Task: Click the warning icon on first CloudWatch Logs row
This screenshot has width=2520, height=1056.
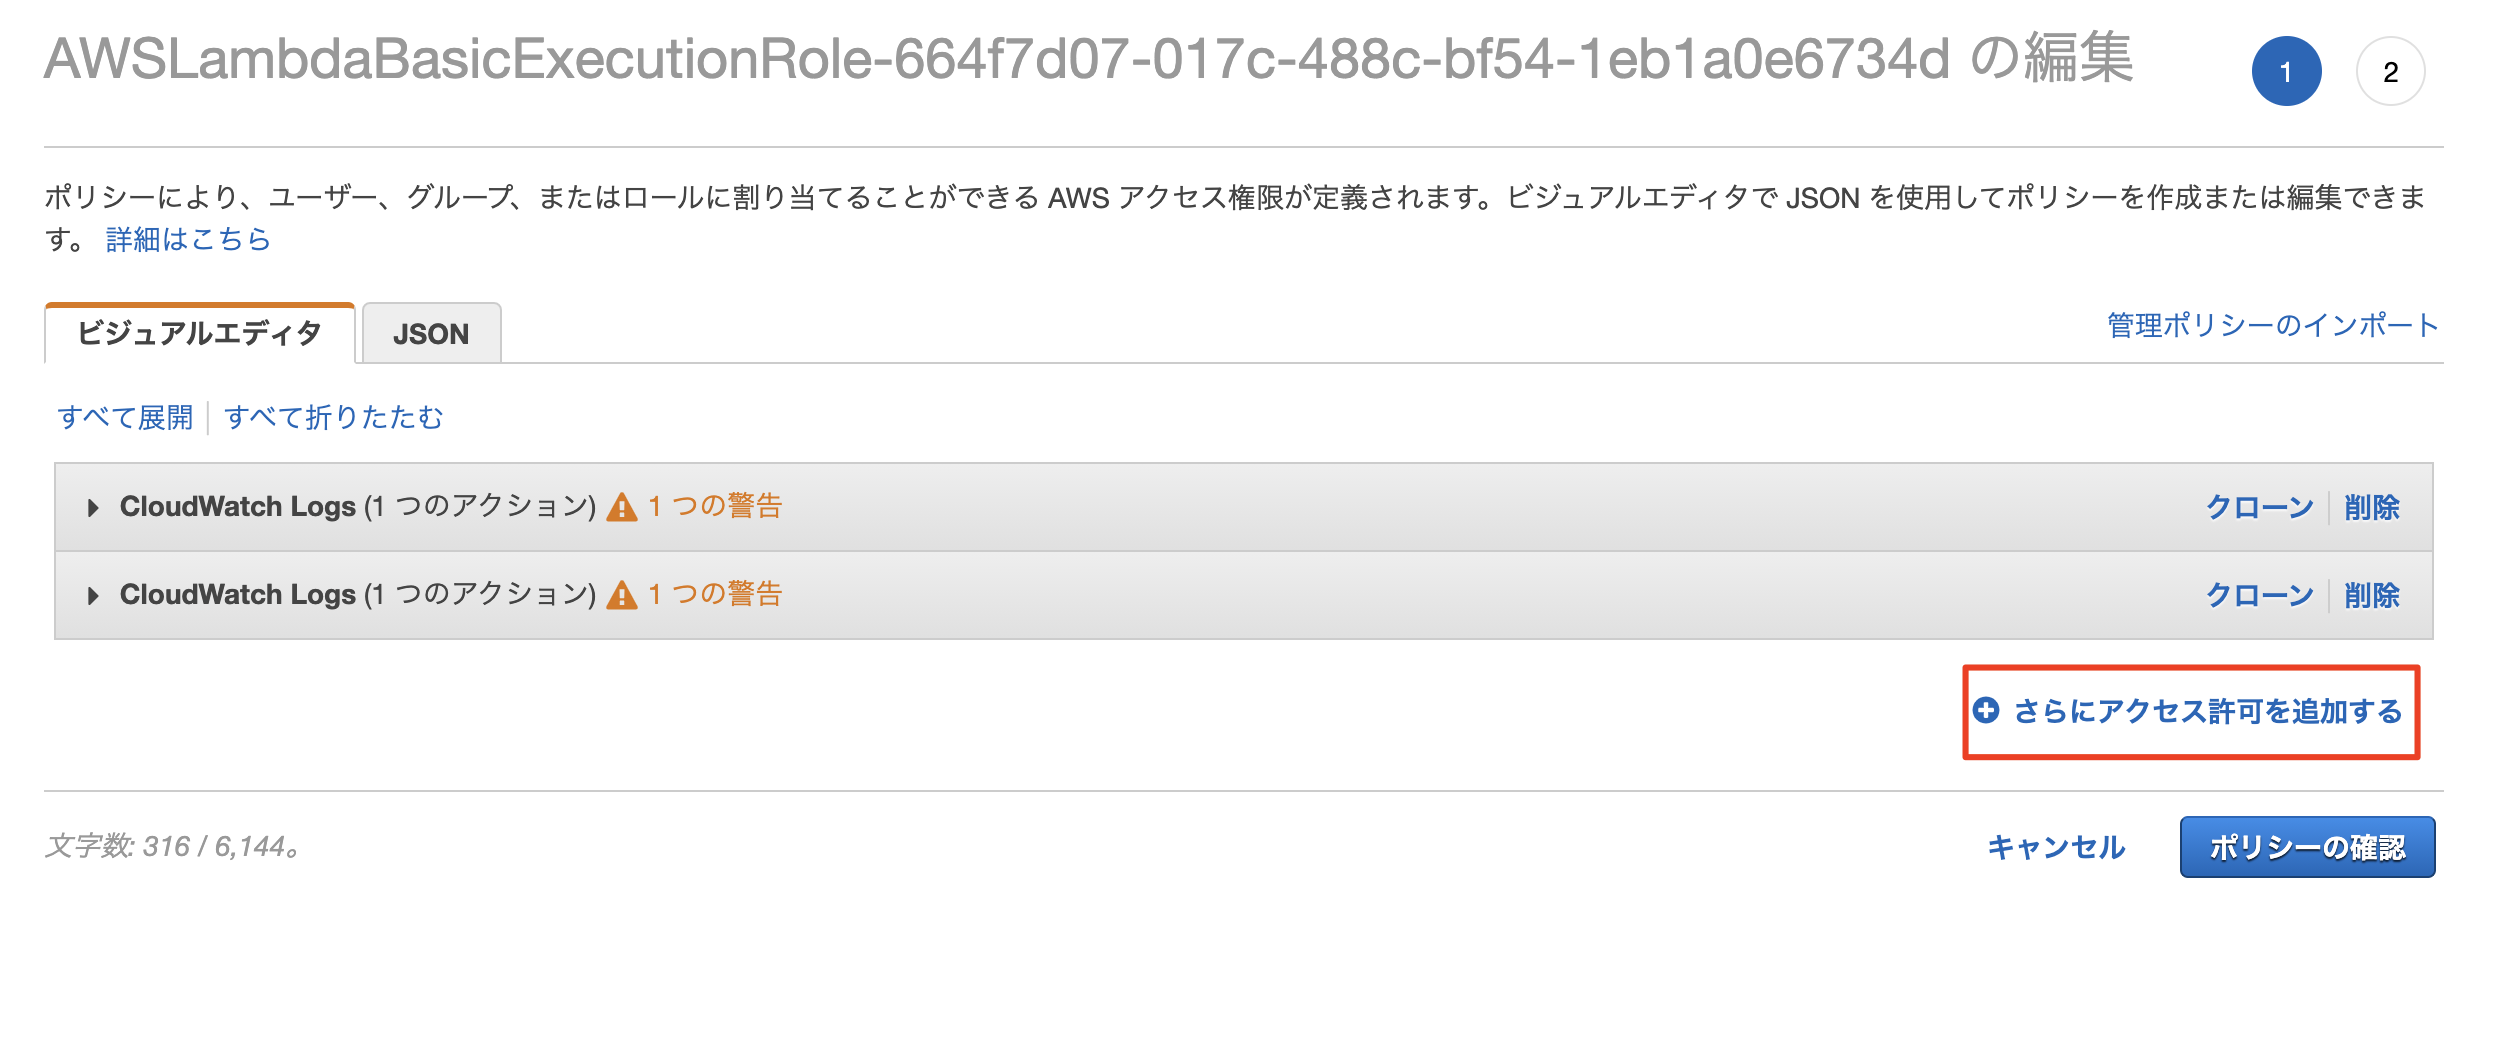Action: click(x=622, y=507)
